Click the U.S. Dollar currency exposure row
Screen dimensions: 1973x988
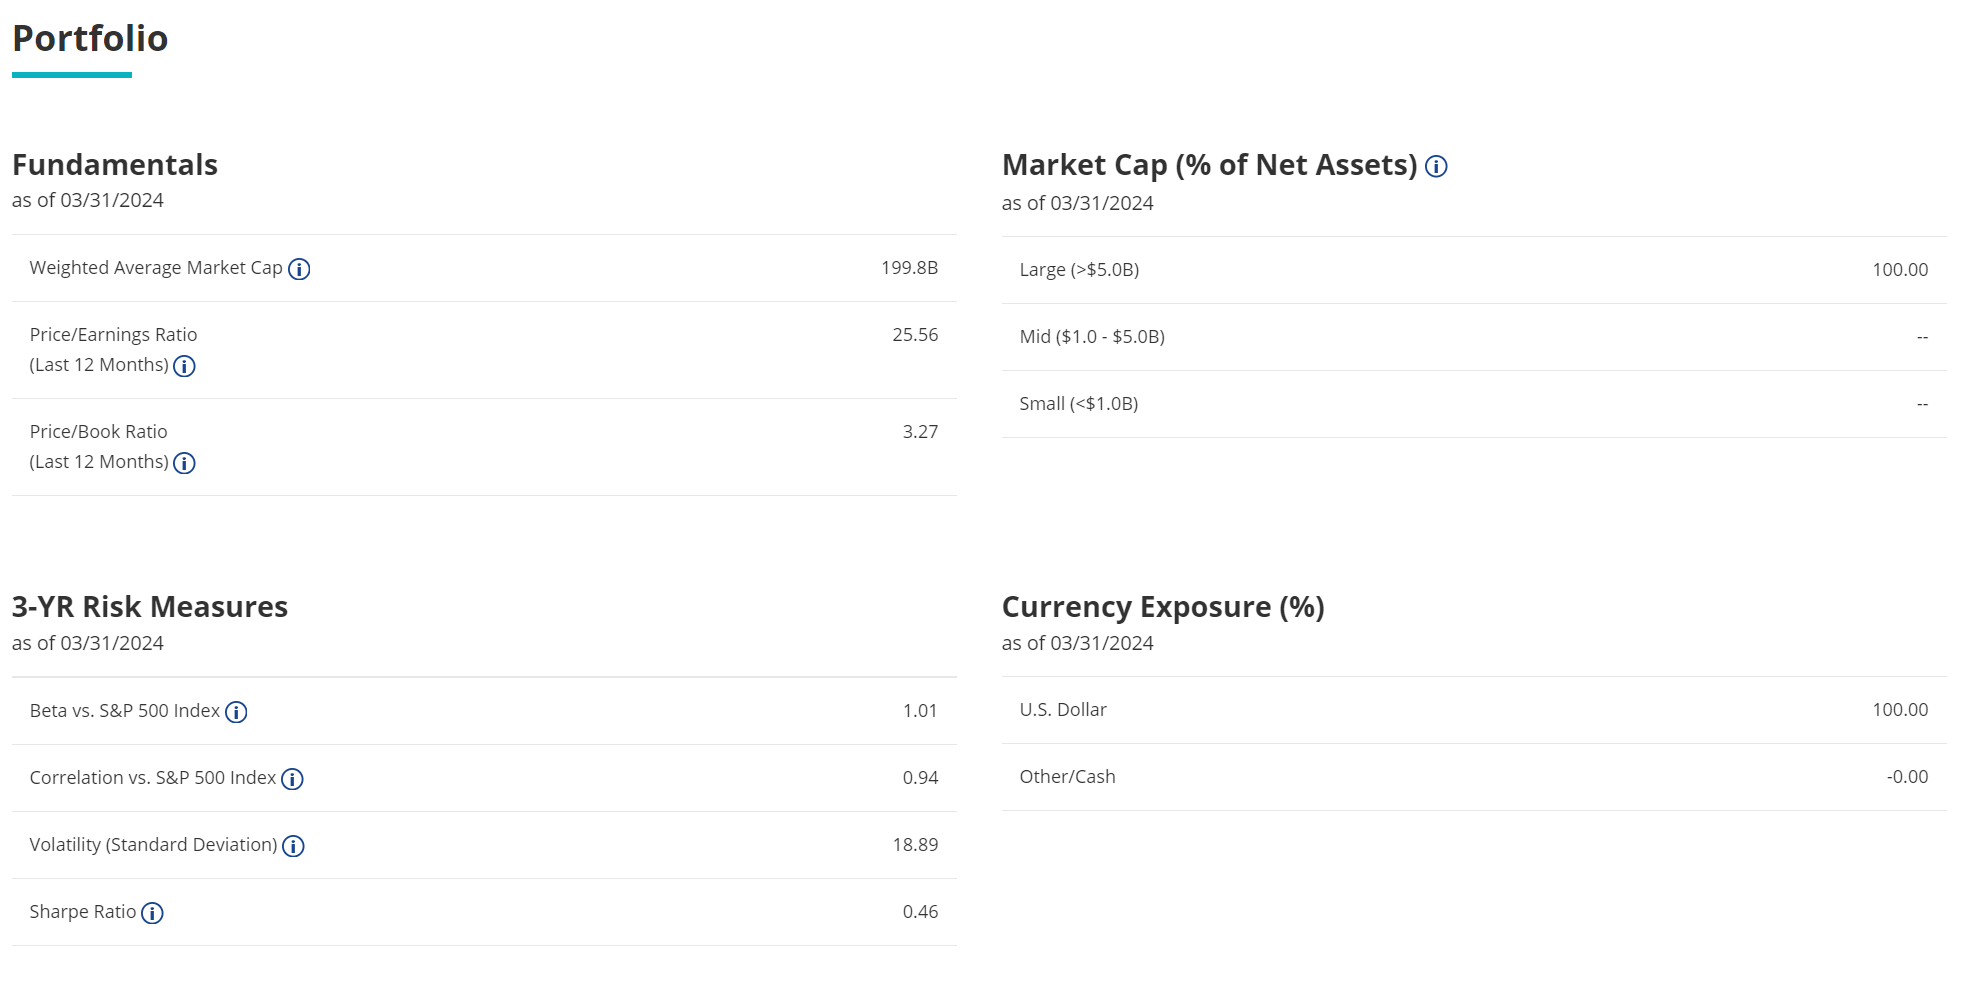tap(1063, 710)
